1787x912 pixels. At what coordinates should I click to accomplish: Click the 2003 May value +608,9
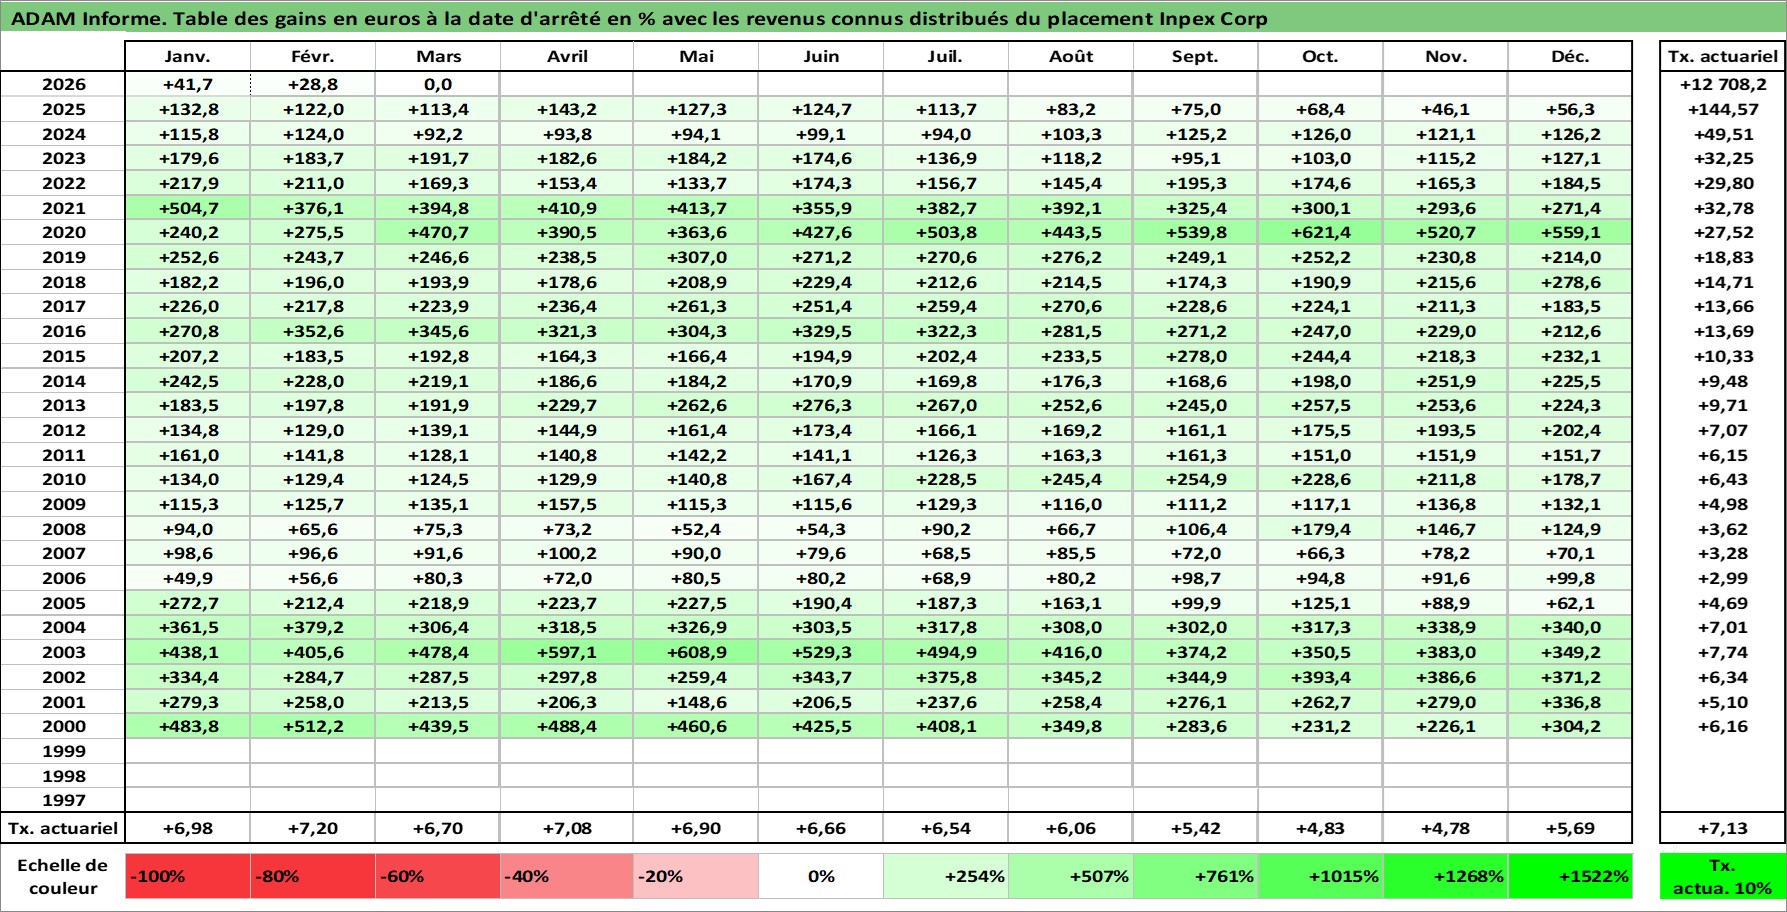point(696,652)
